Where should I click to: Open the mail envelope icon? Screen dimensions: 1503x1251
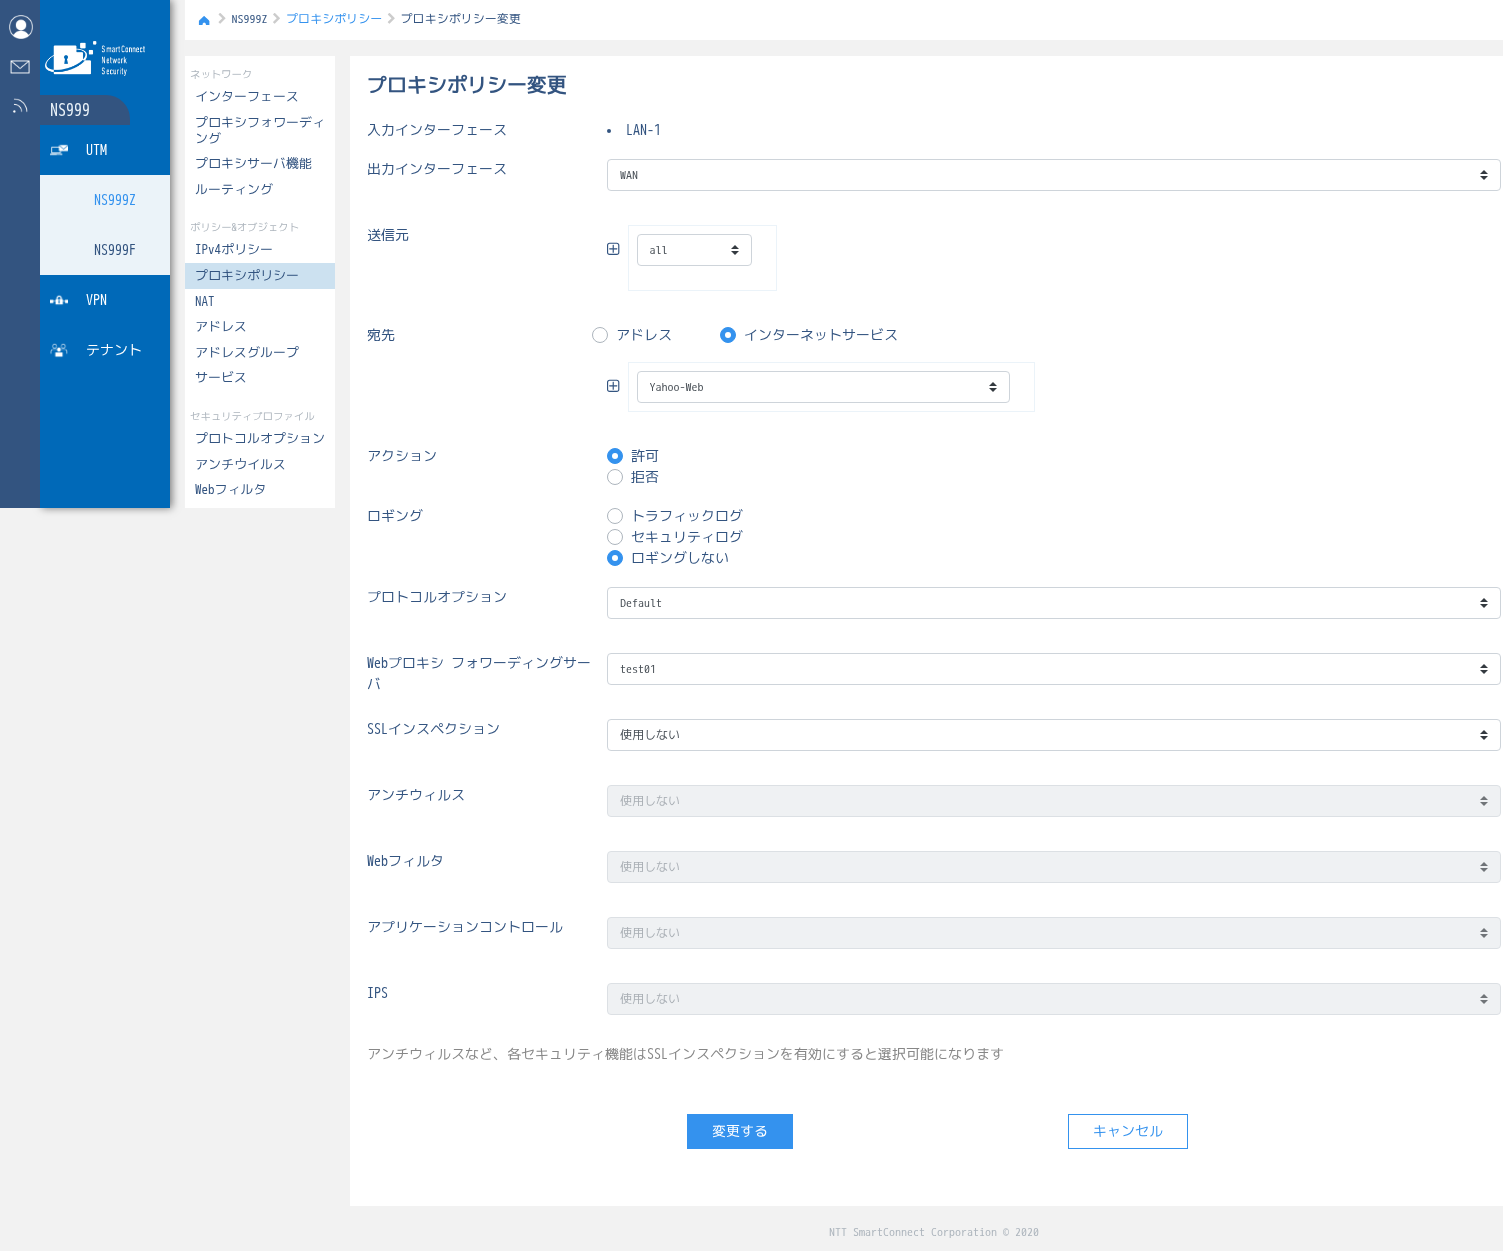click(20, 67)
